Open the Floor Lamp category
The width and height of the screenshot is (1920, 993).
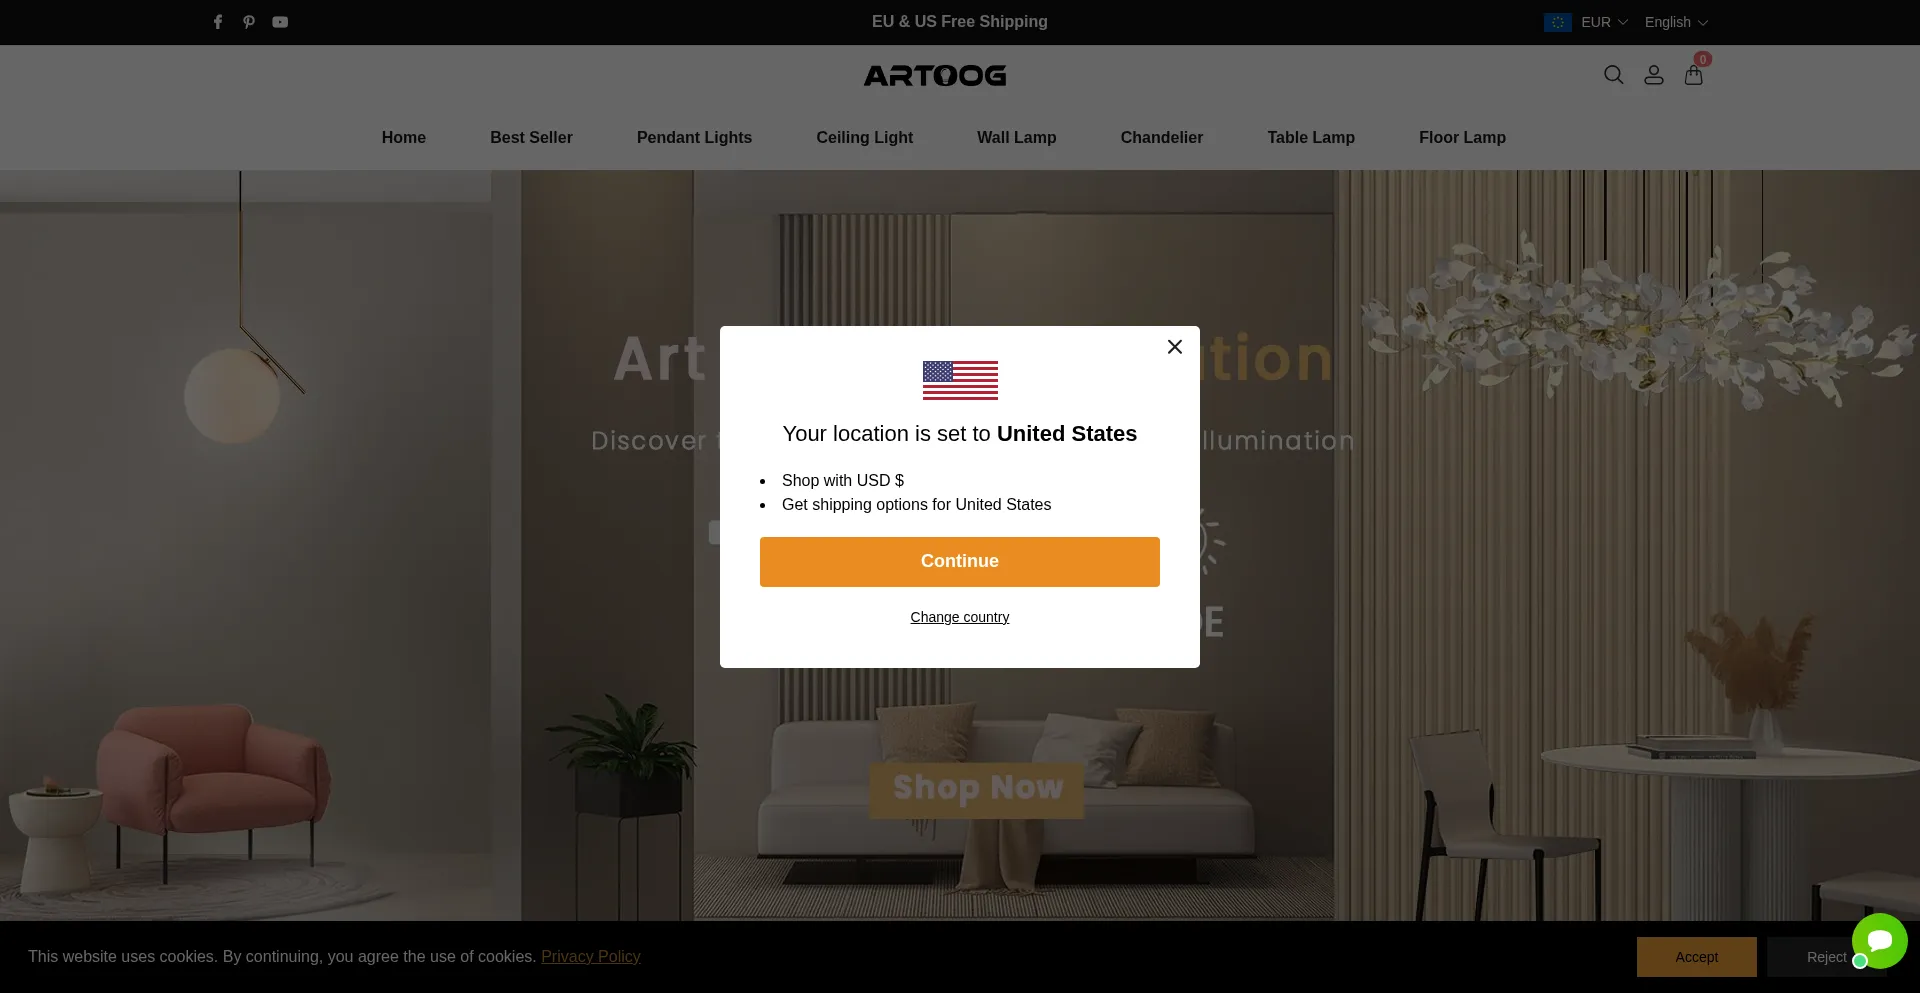tap(1462, 138)
